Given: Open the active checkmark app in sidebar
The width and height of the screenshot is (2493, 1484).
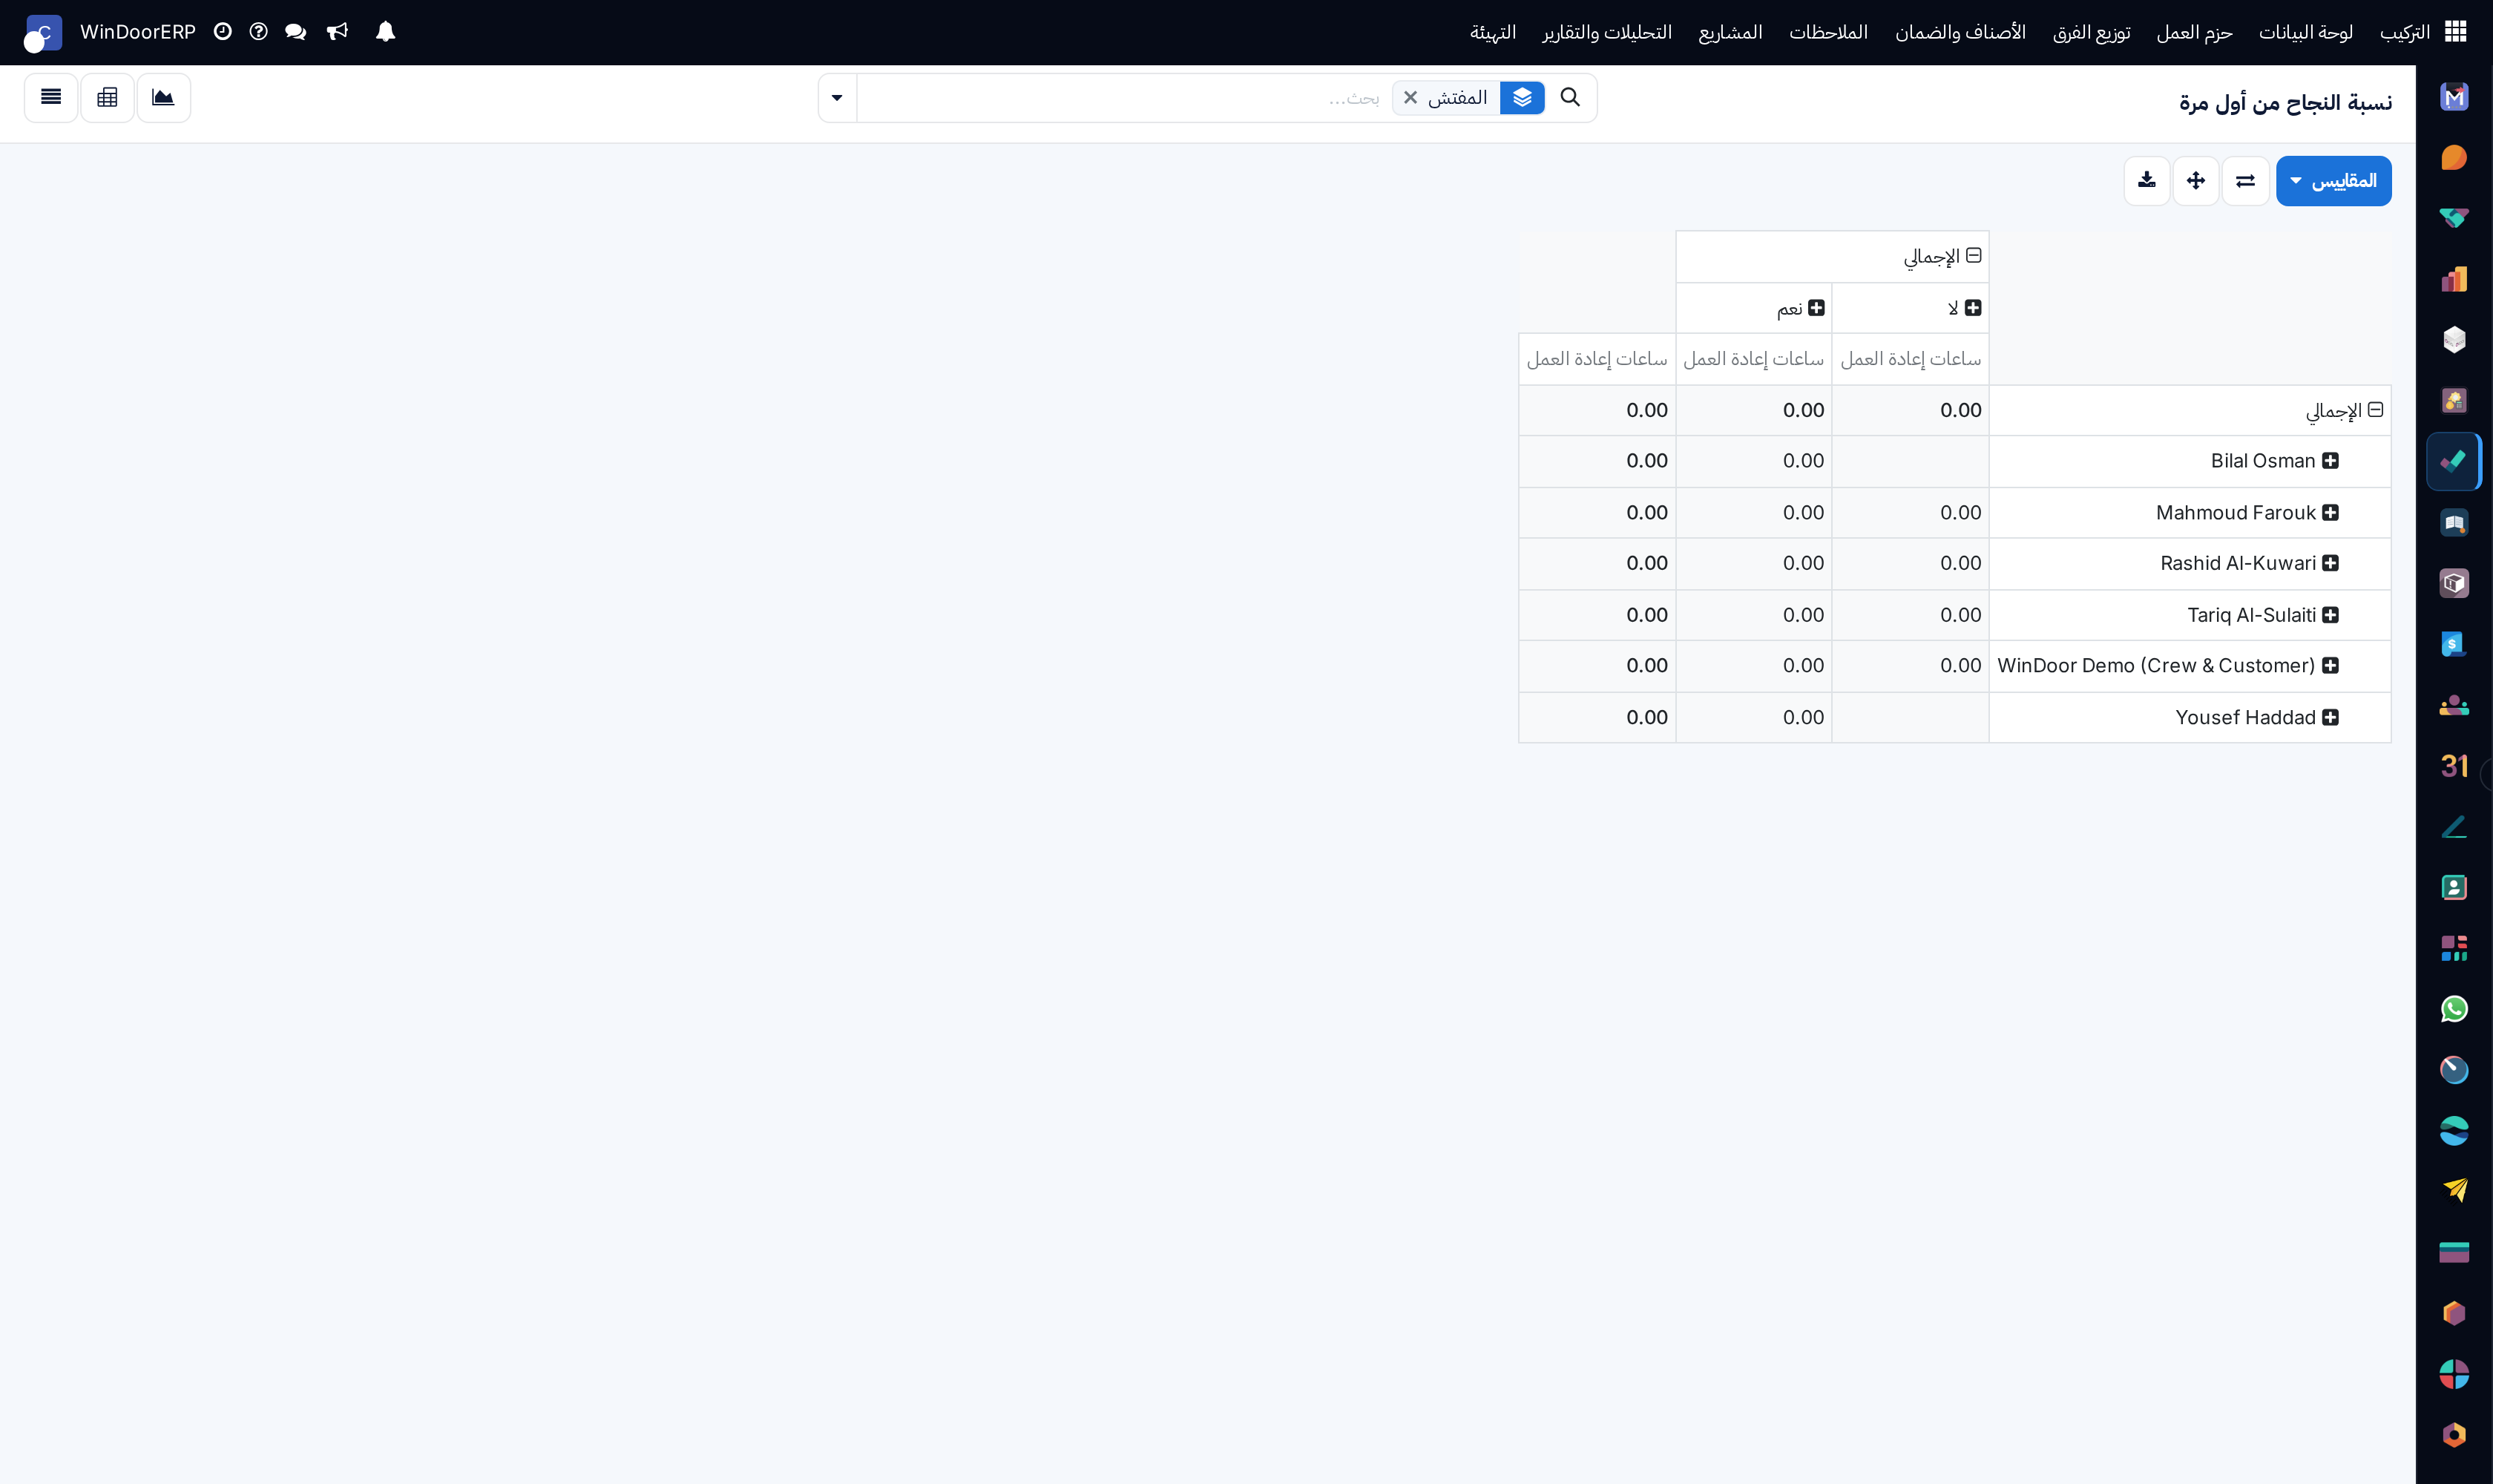Looking at the screenshot, I should [x=2454, y=461].
